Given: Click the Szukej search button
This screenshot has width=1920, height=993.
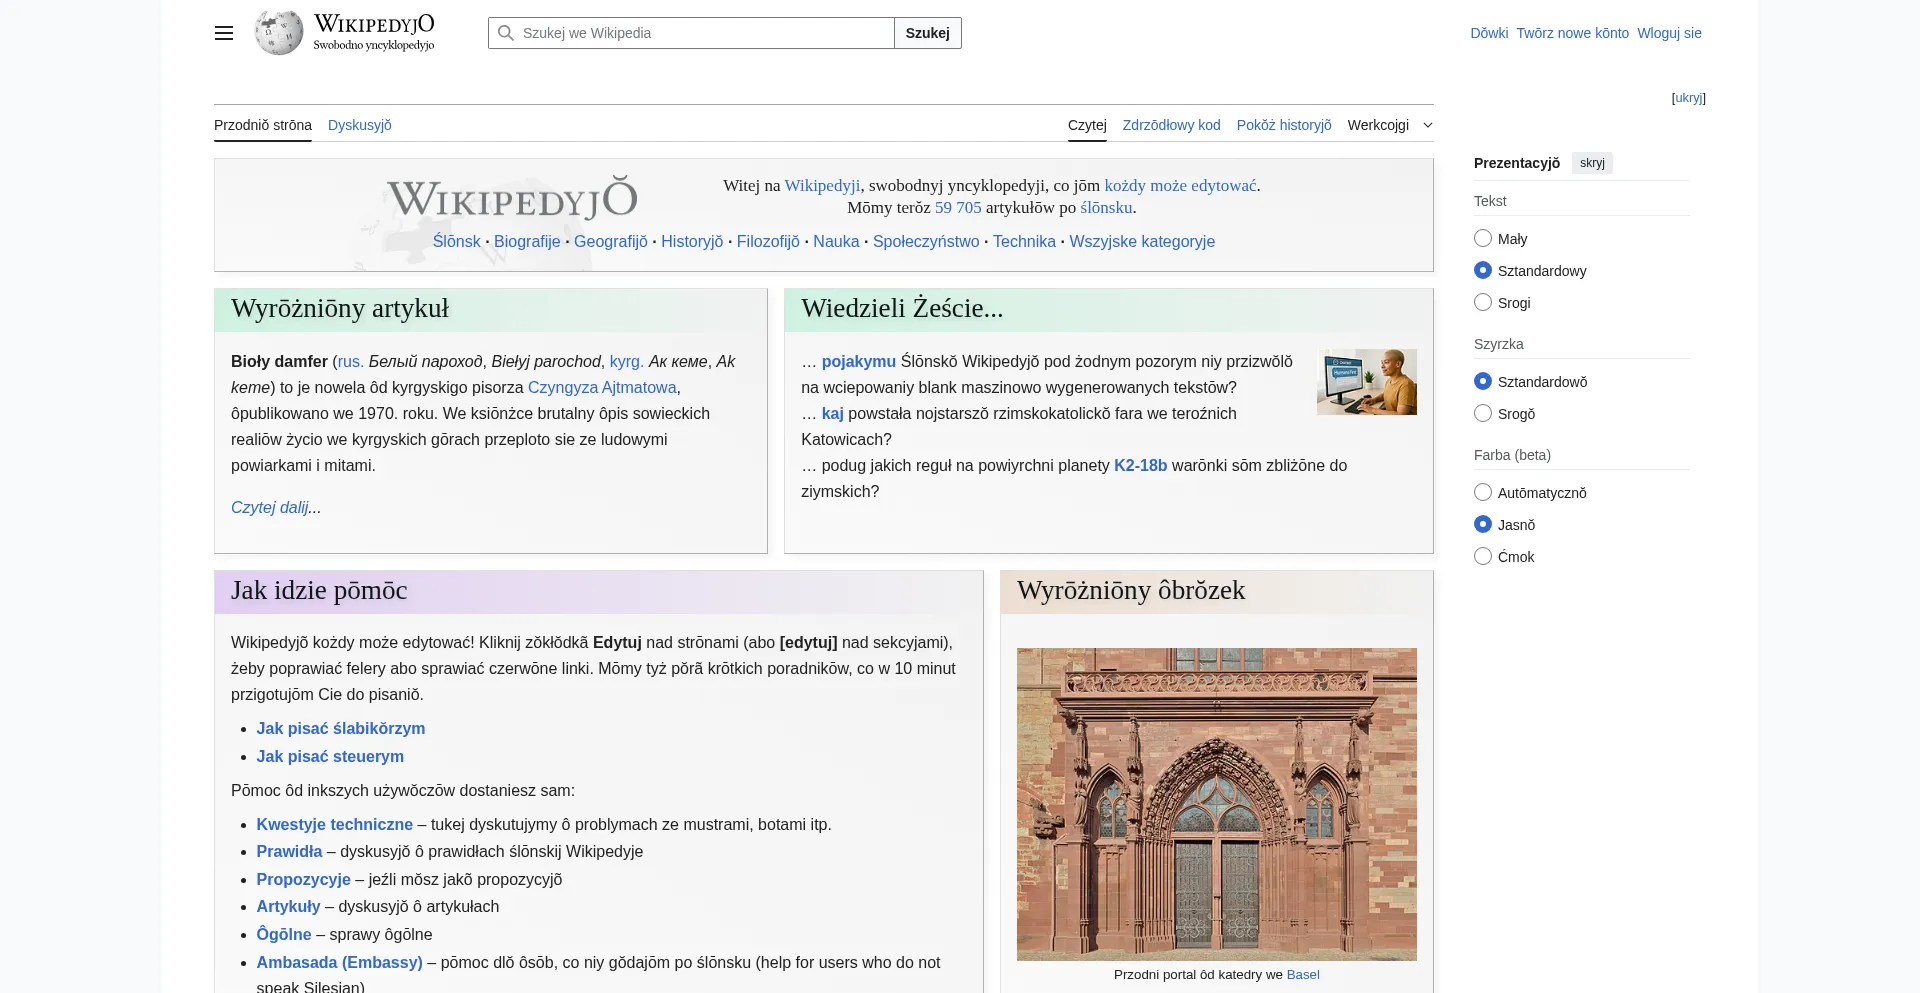Looking at the screenshot, I should (x=926, y=33).
